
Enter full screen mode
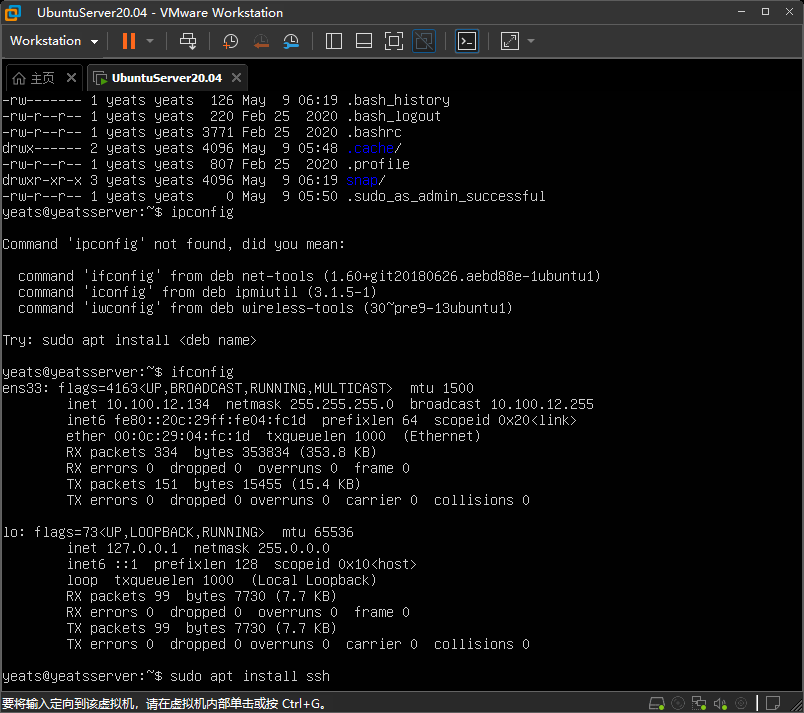394,41
